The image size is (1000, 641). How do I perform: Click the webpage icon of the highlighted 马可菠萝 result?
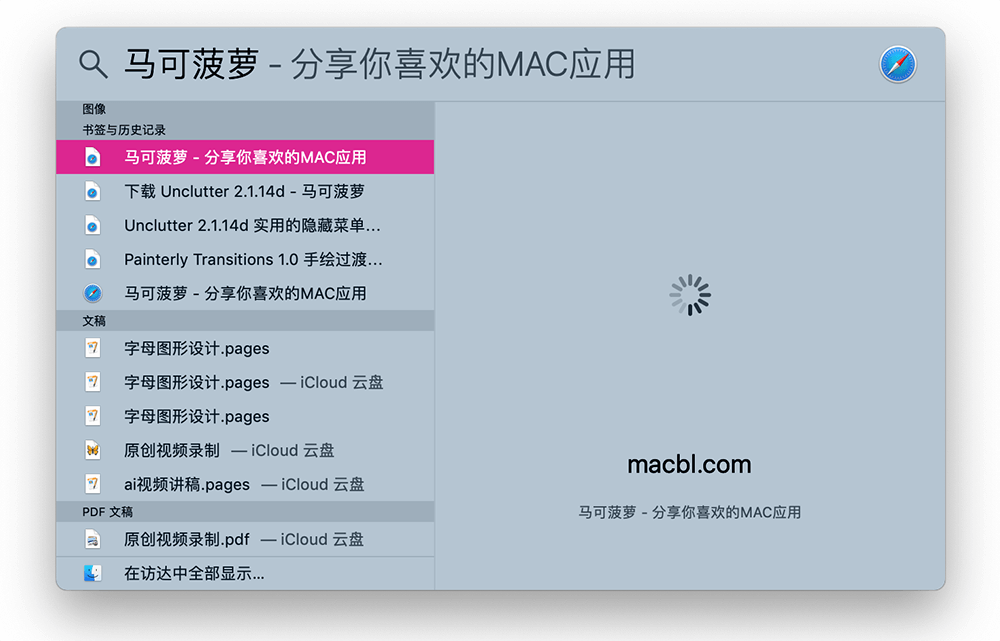coord(92,157)
